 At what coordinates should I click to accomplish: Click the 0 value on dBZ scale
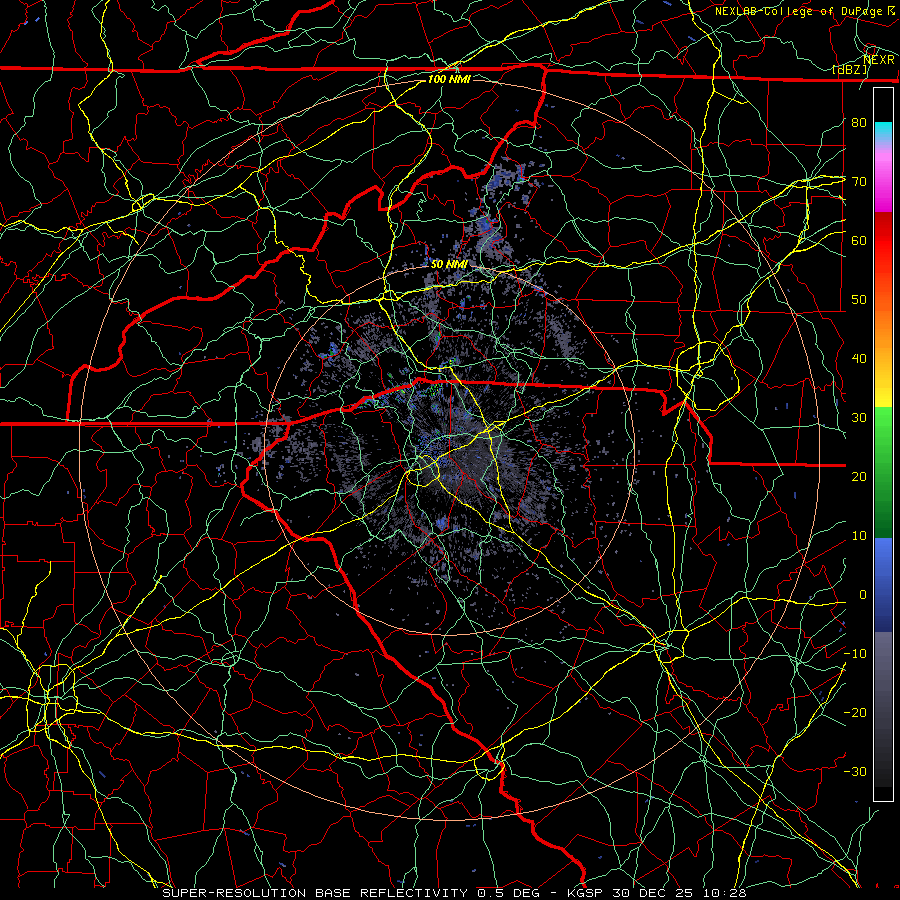(862, 595)
